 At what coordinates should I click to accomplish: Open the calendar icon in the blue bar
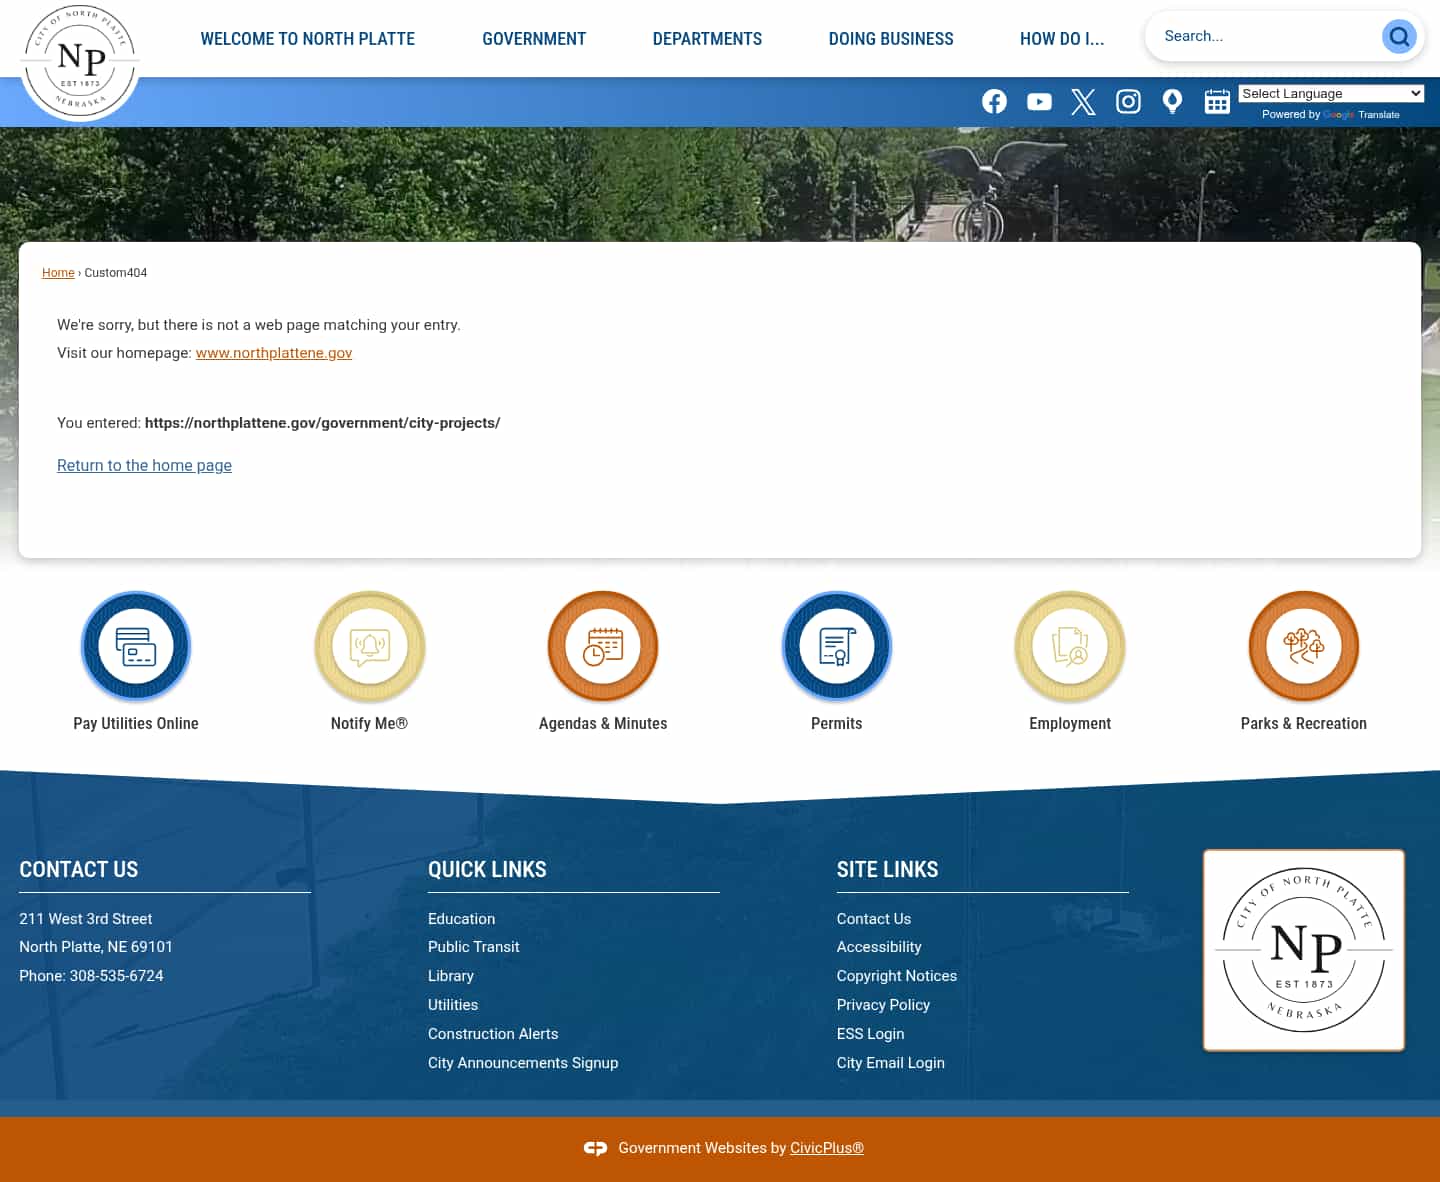[x=1217, y=101]
